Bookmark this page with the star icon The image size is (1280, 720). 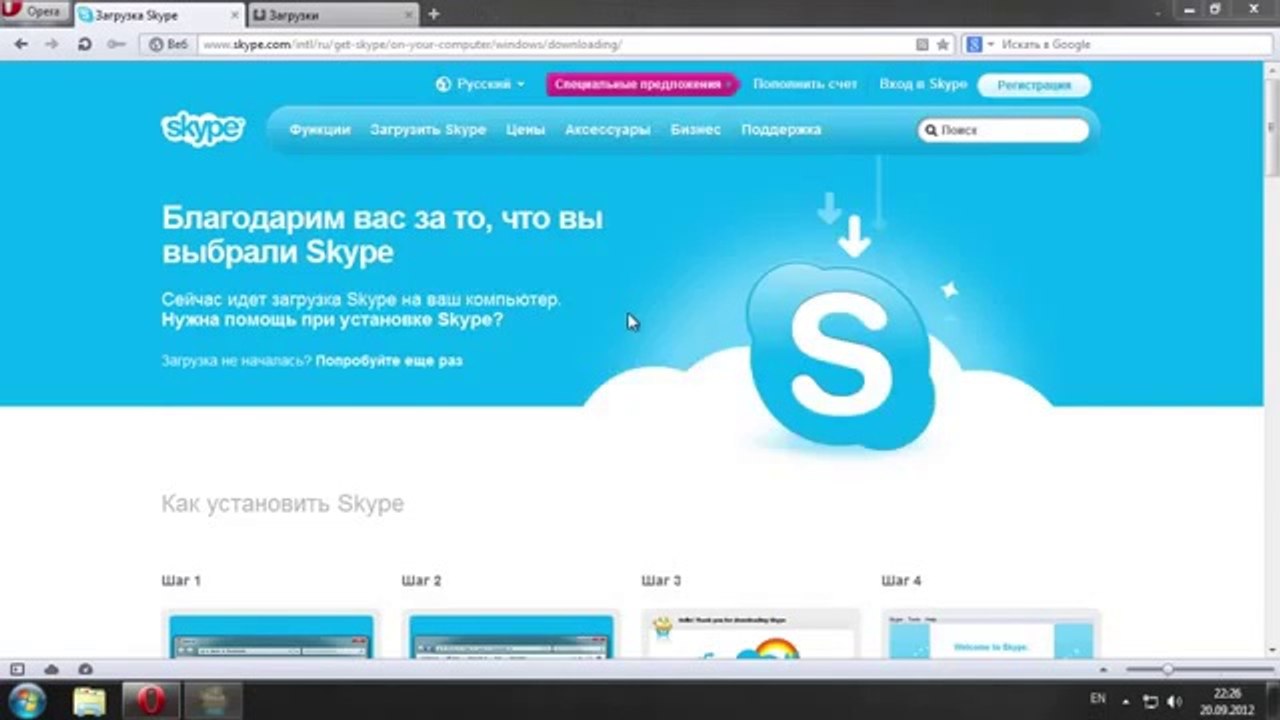[942, 44]
